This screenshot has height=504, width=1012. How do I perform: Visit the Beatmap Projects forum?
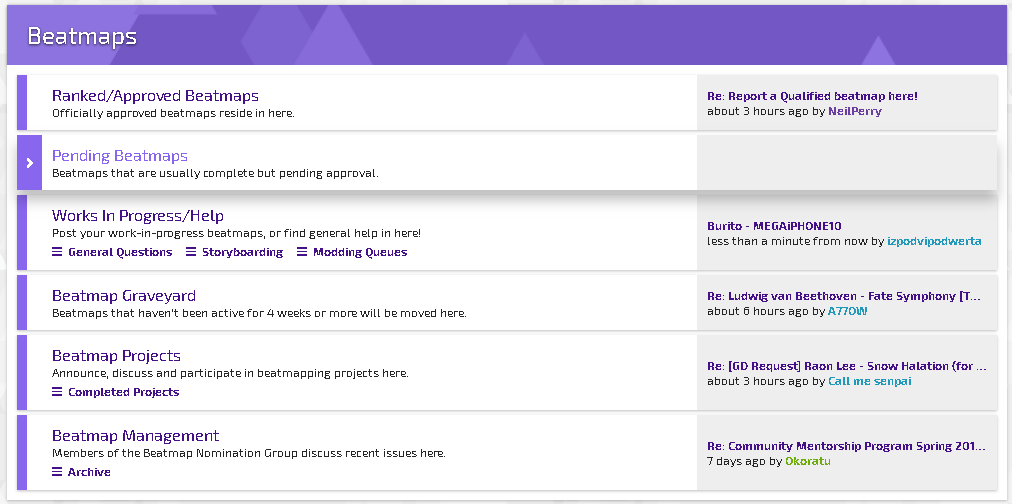click(116, 356)
